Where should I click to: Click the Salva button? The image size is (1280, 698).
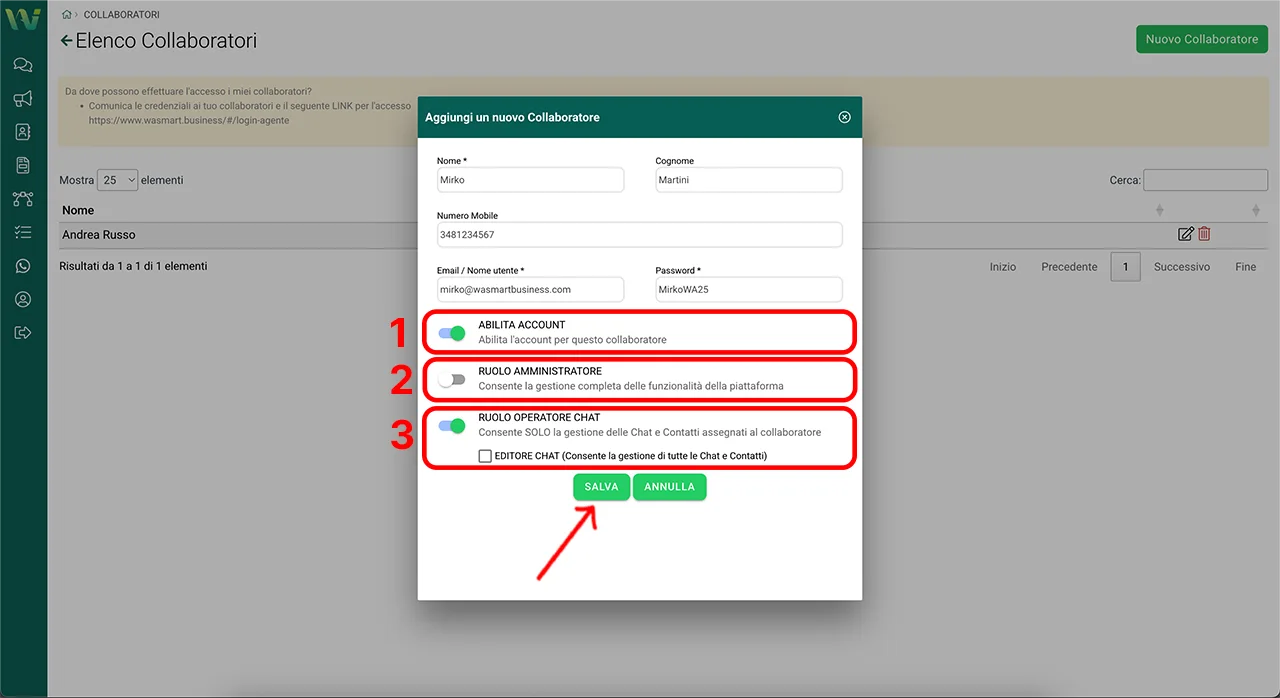point(602,487)
